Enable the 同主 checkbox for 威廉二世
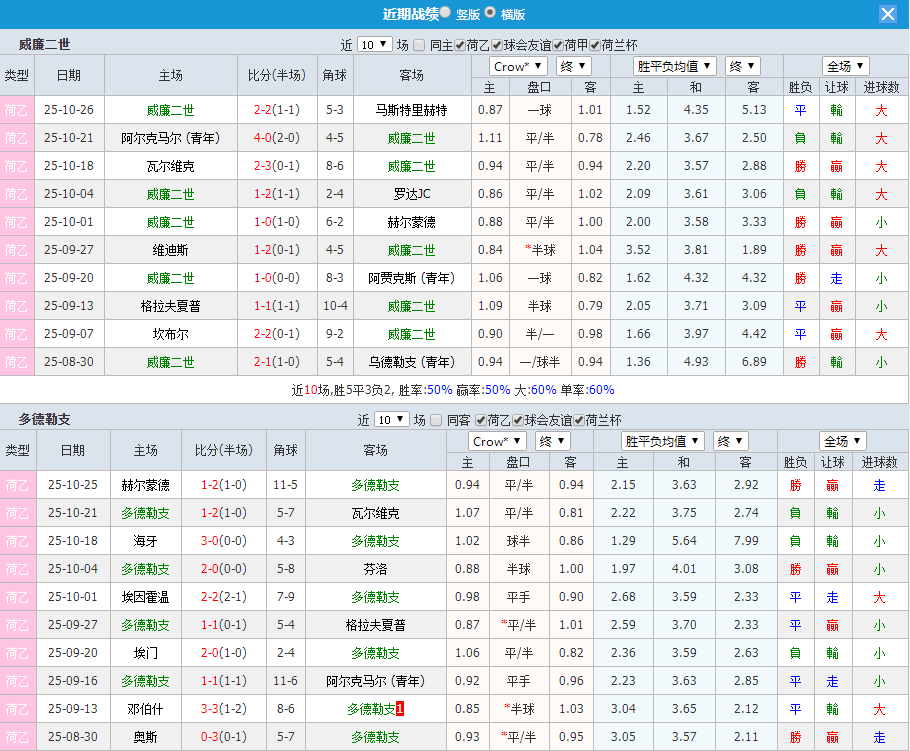This screenshot has height=751, width=910. [x=418, y=45]
